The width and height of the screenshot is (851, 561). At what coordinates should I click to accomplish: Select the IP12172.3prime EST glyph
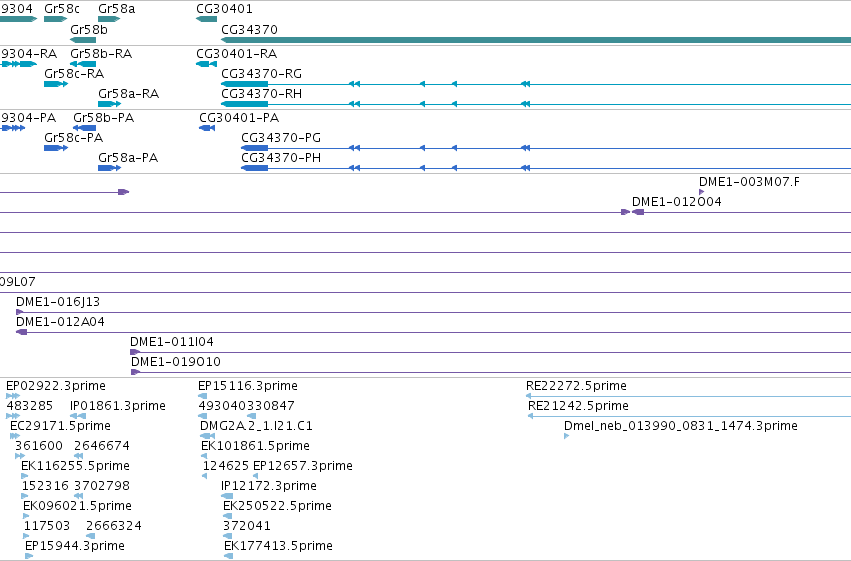point(227,496)
